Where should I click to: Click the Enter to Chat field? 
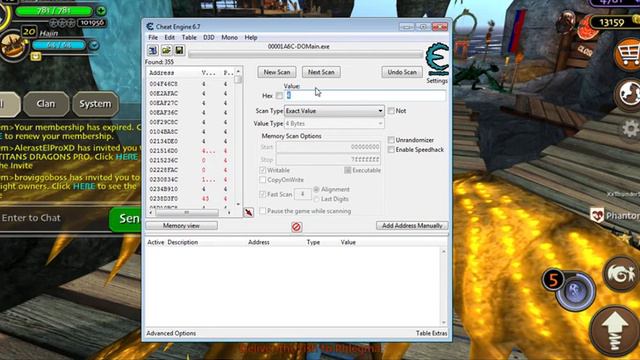click(53, 218)
